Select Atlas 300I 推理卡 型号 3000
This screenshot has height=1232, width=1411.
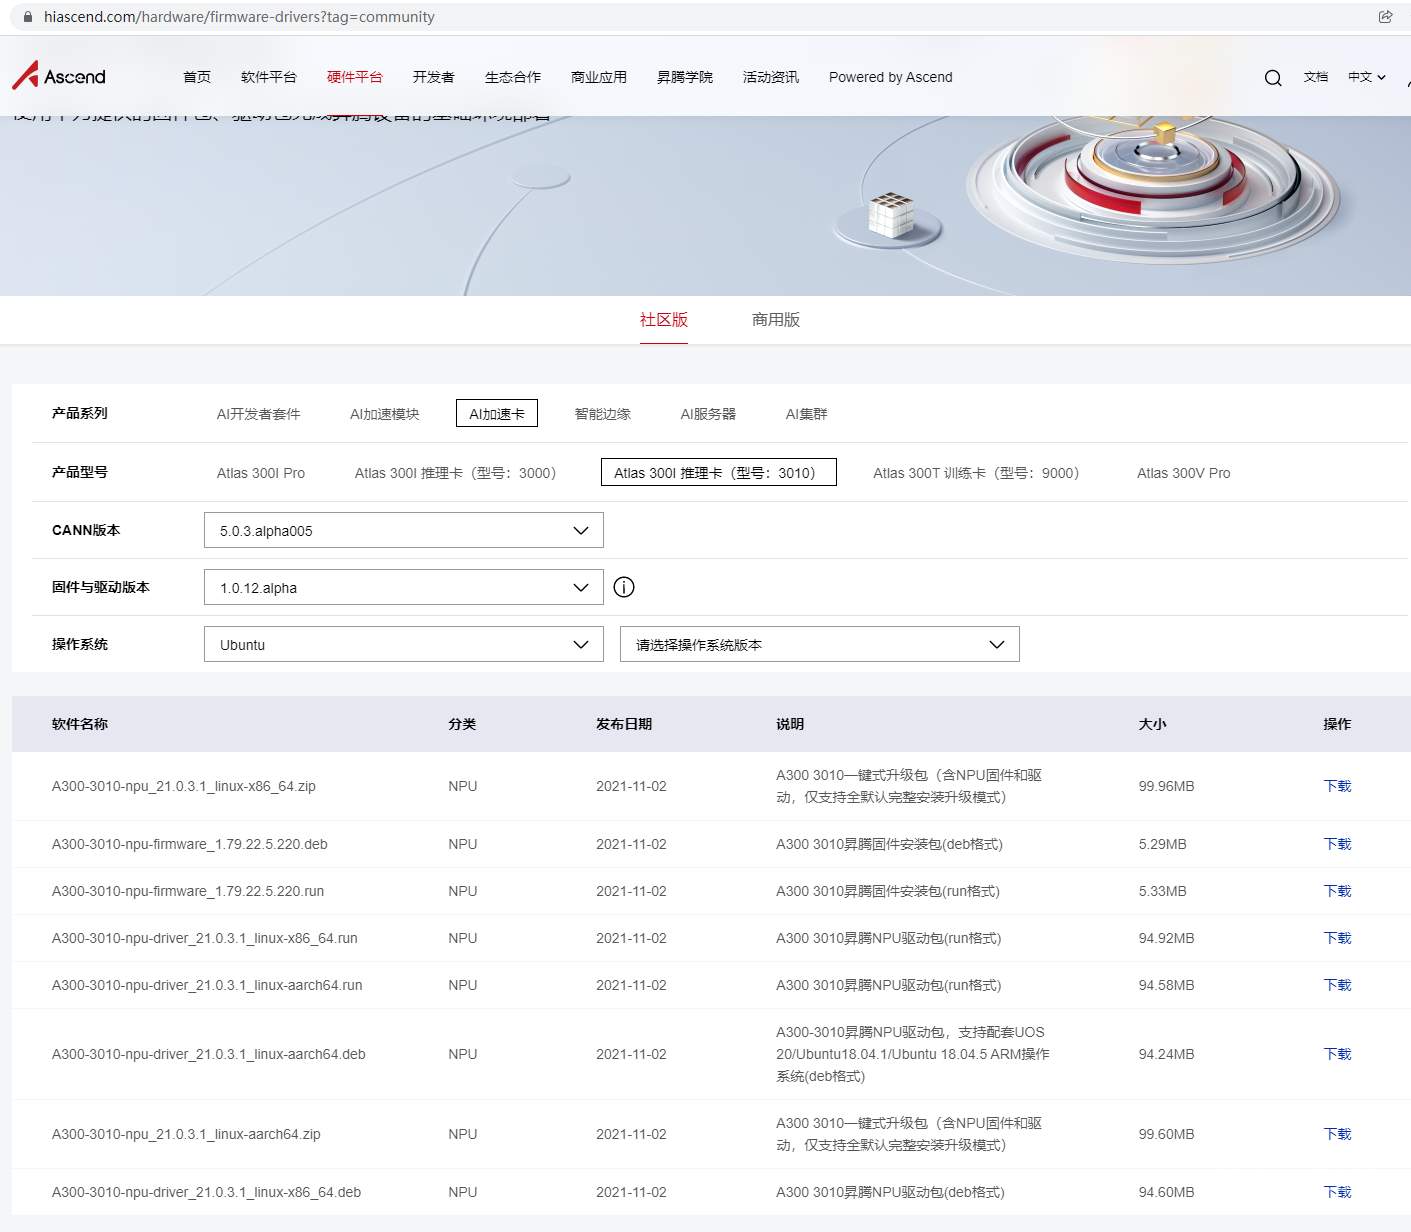point(455,473)
